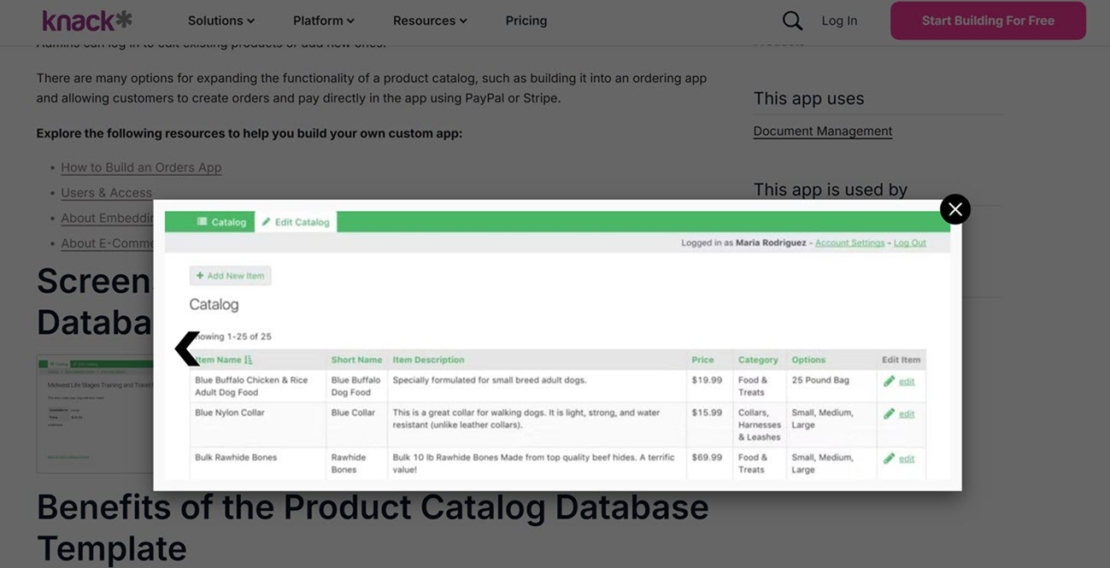Sort by the Item Name column icon
The image size is (1110, 568).
(248, 360)
